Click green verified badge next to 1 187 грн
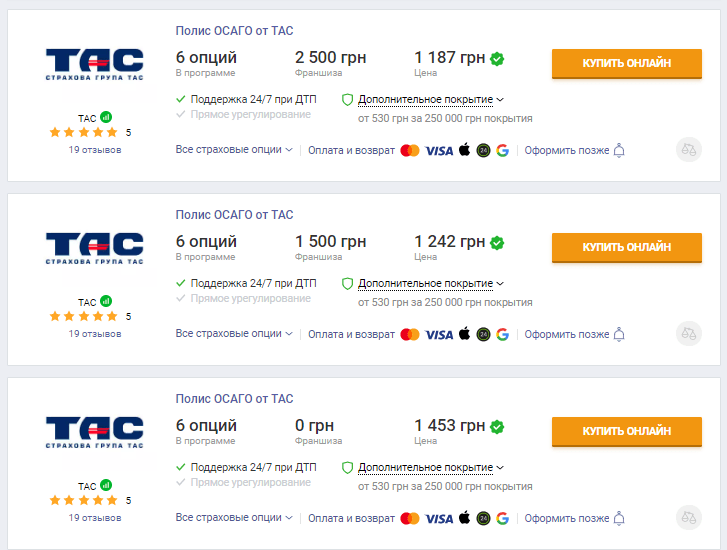727x550 pixels. pyautogui.click(x=497, y=59)
